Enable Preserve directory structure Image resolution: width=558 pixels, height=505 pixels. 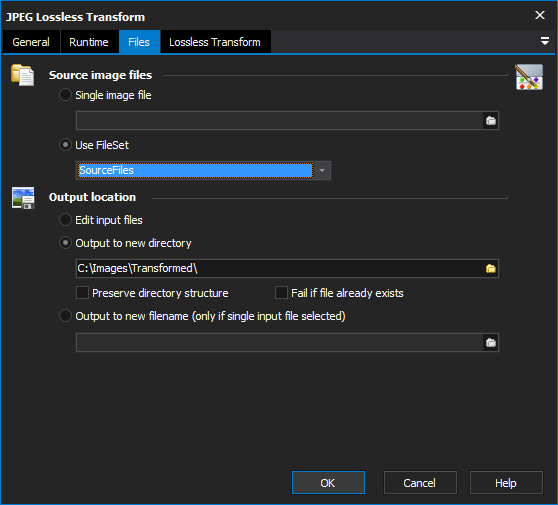[x=82, y=293]
